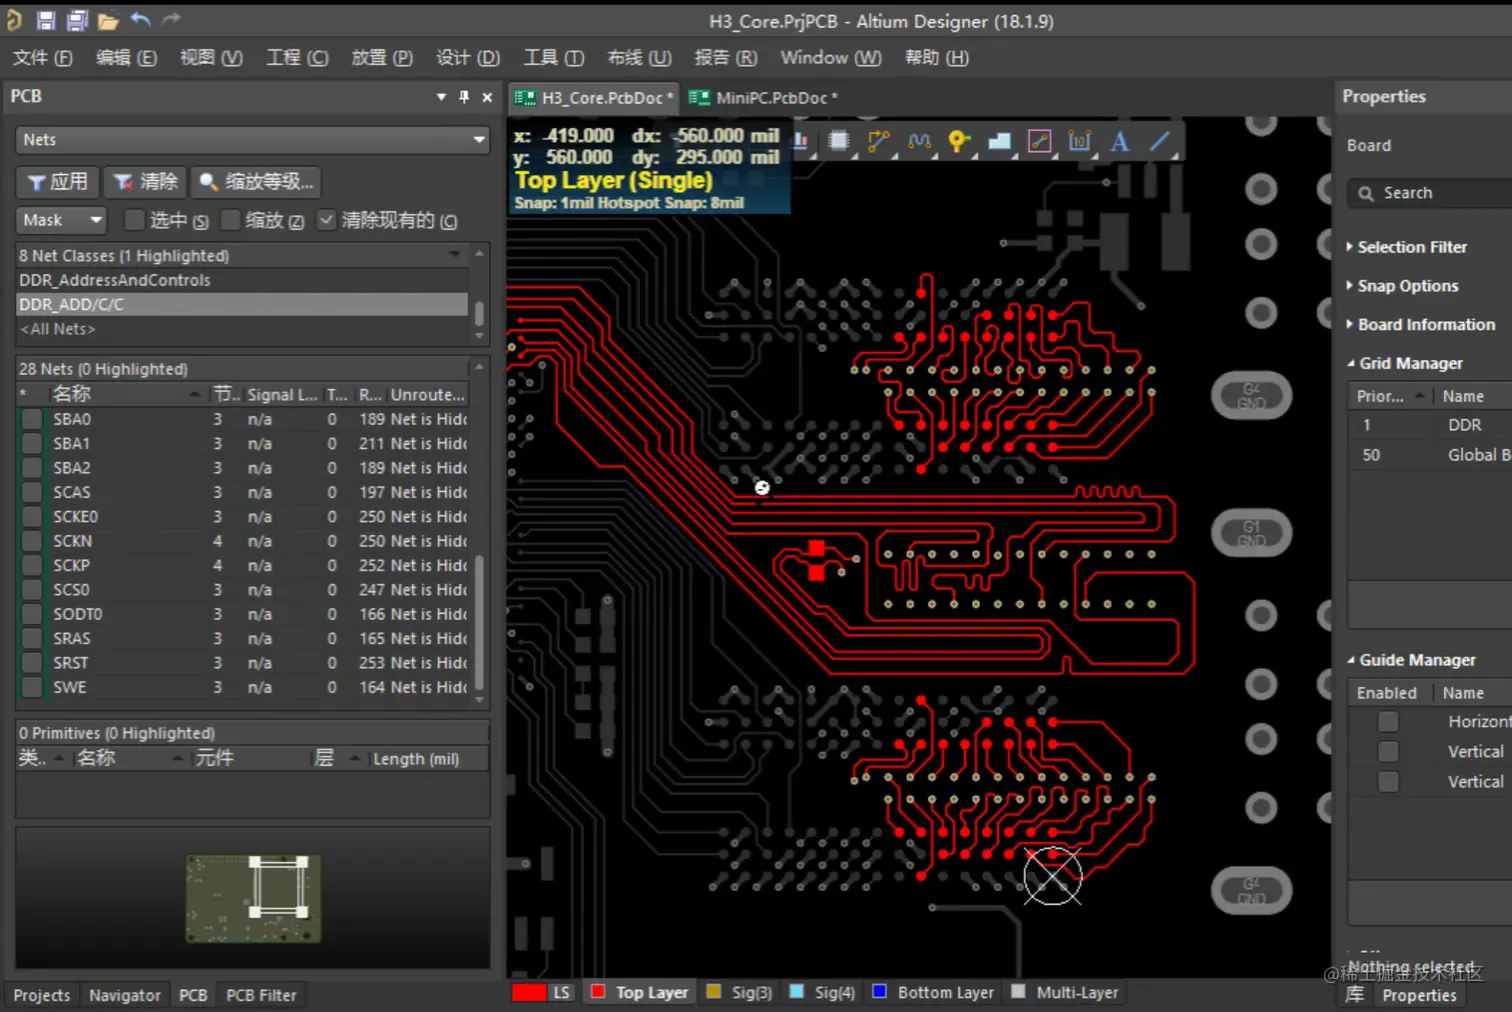Uncheck the 清除现有的 checkbox
This screenshot has width=1512, height=1012.
click(x=327, y=220)
